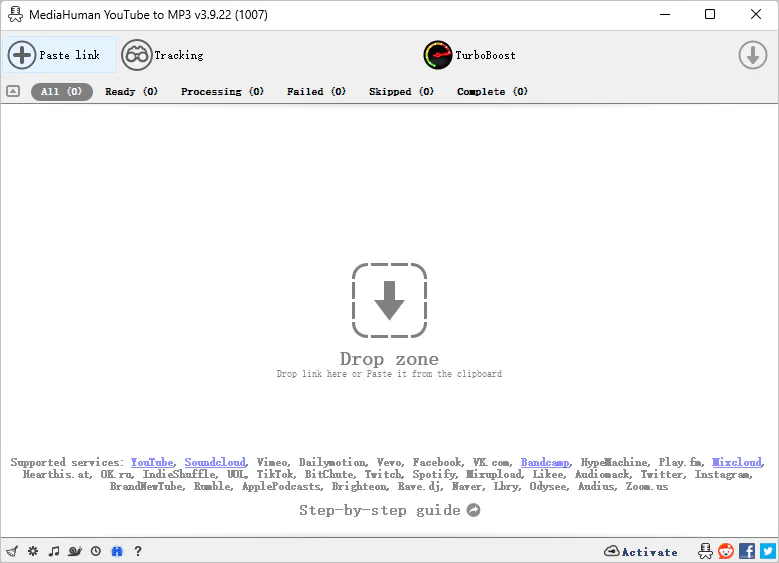Click the 'Vimeo' service name

pyautogui.click(x=272, y=462)
